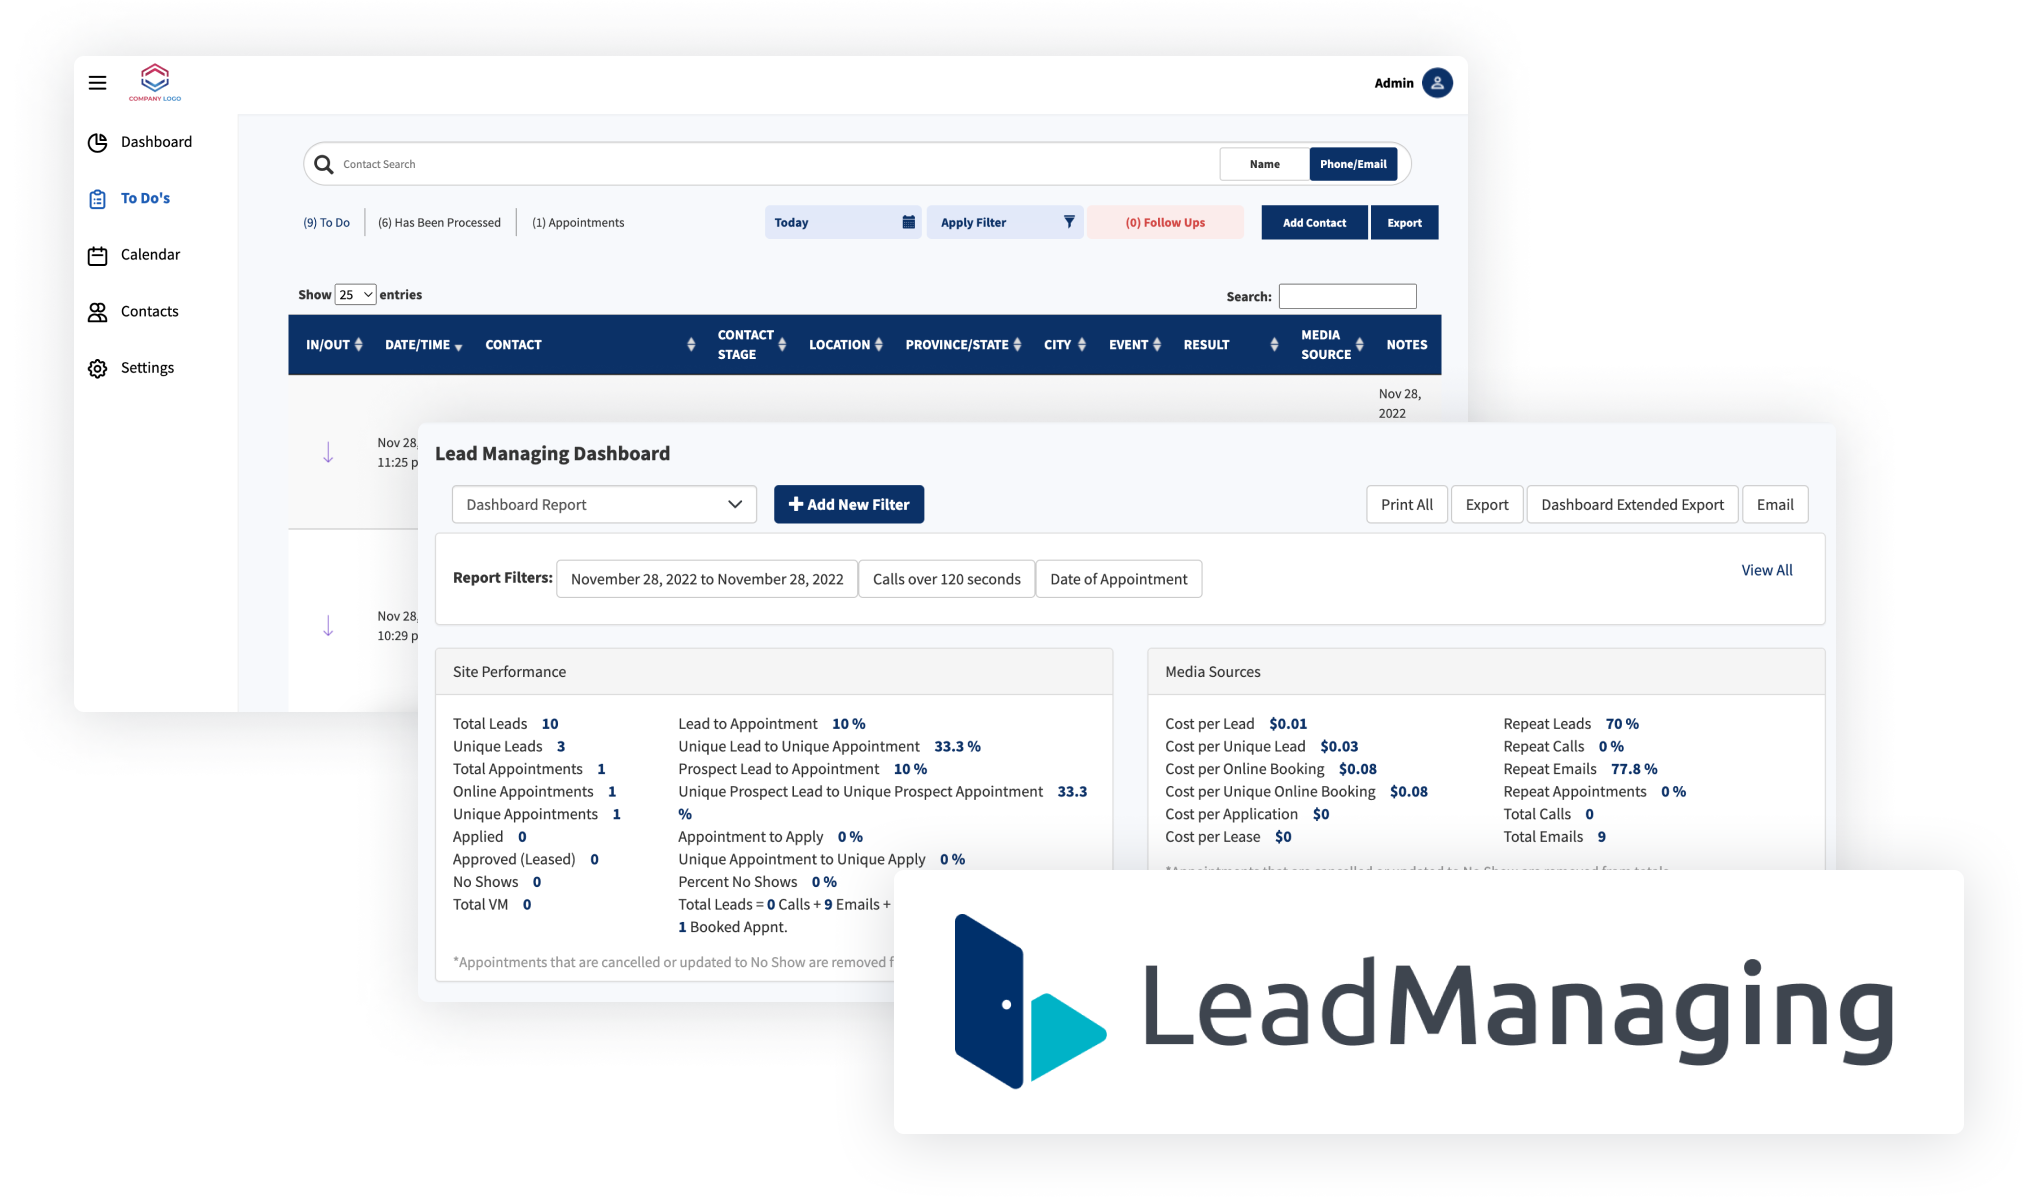Sort by CITY column arrows

tap(1082, 344)
